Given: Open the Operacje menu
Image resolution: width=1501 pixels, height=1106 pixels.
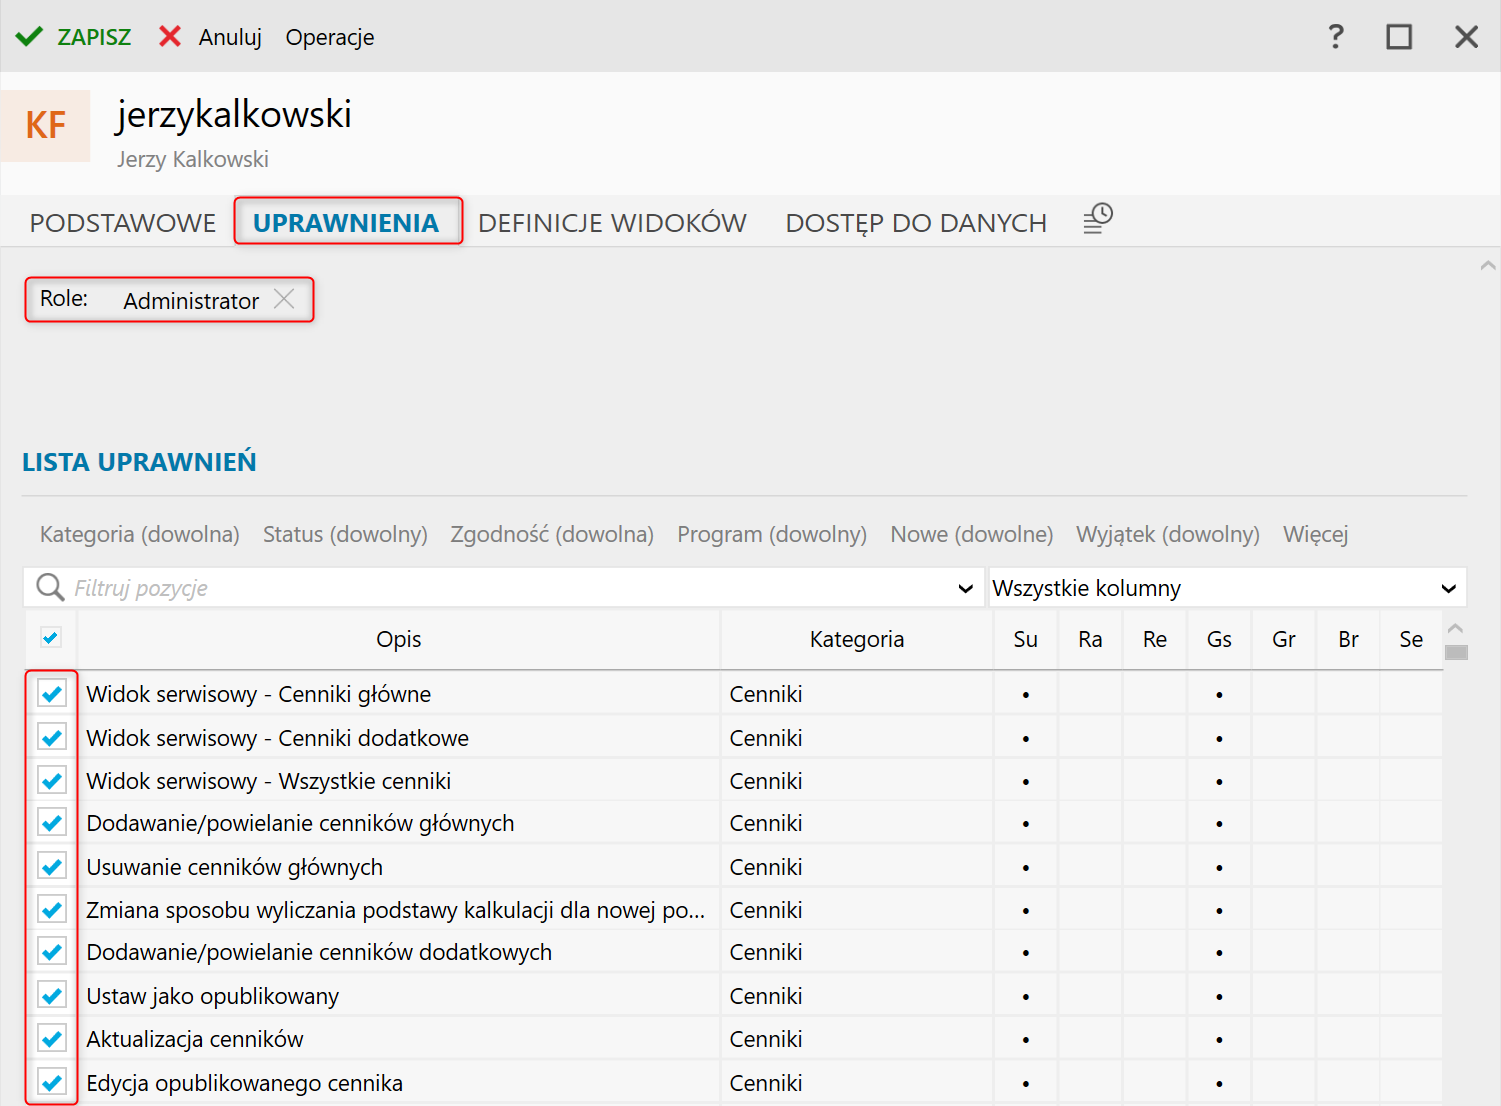Looking at the screenshot, I should [x=330, y=37].
